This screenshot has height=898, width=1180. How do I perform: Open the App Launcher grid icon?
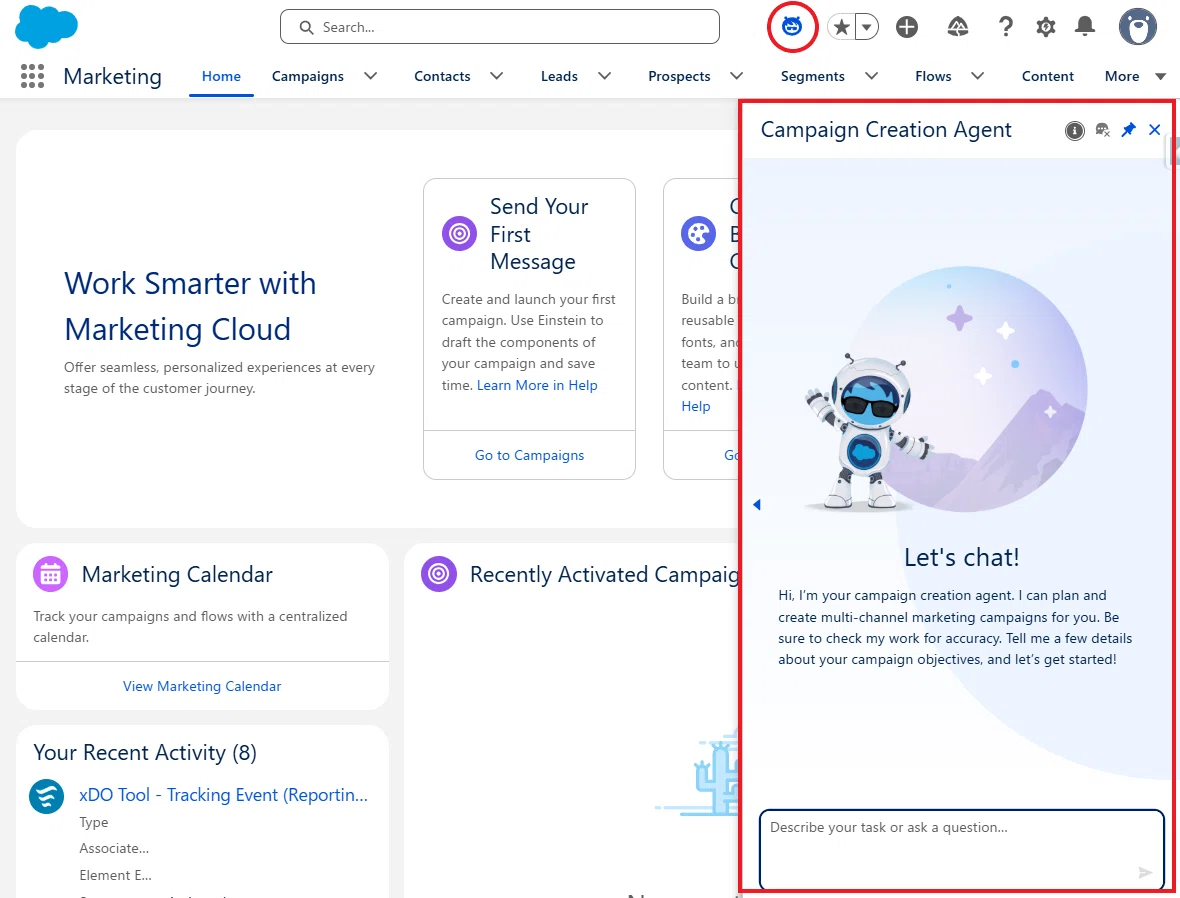pyautogui.click(x=32, y=76)
